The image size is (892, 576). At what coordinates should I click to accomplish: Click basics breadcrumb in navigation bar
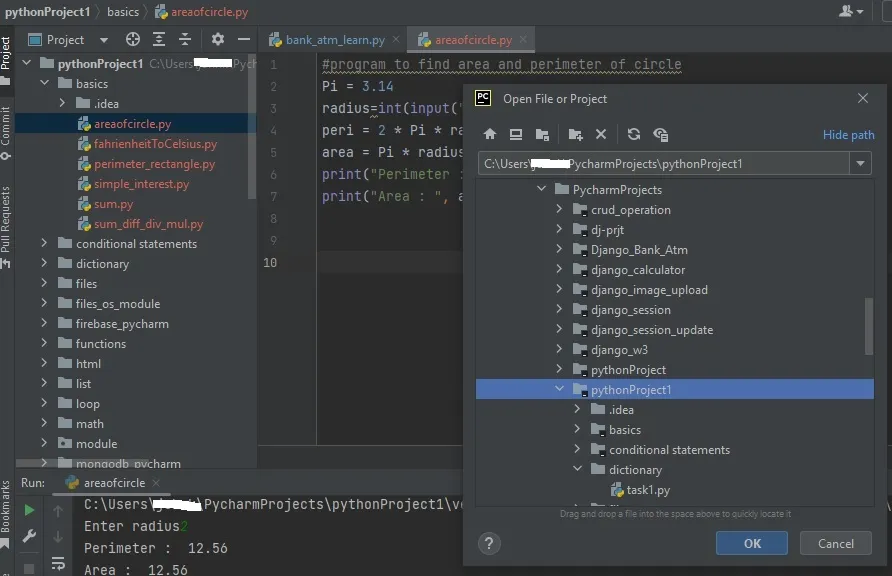tap(123, 11)
